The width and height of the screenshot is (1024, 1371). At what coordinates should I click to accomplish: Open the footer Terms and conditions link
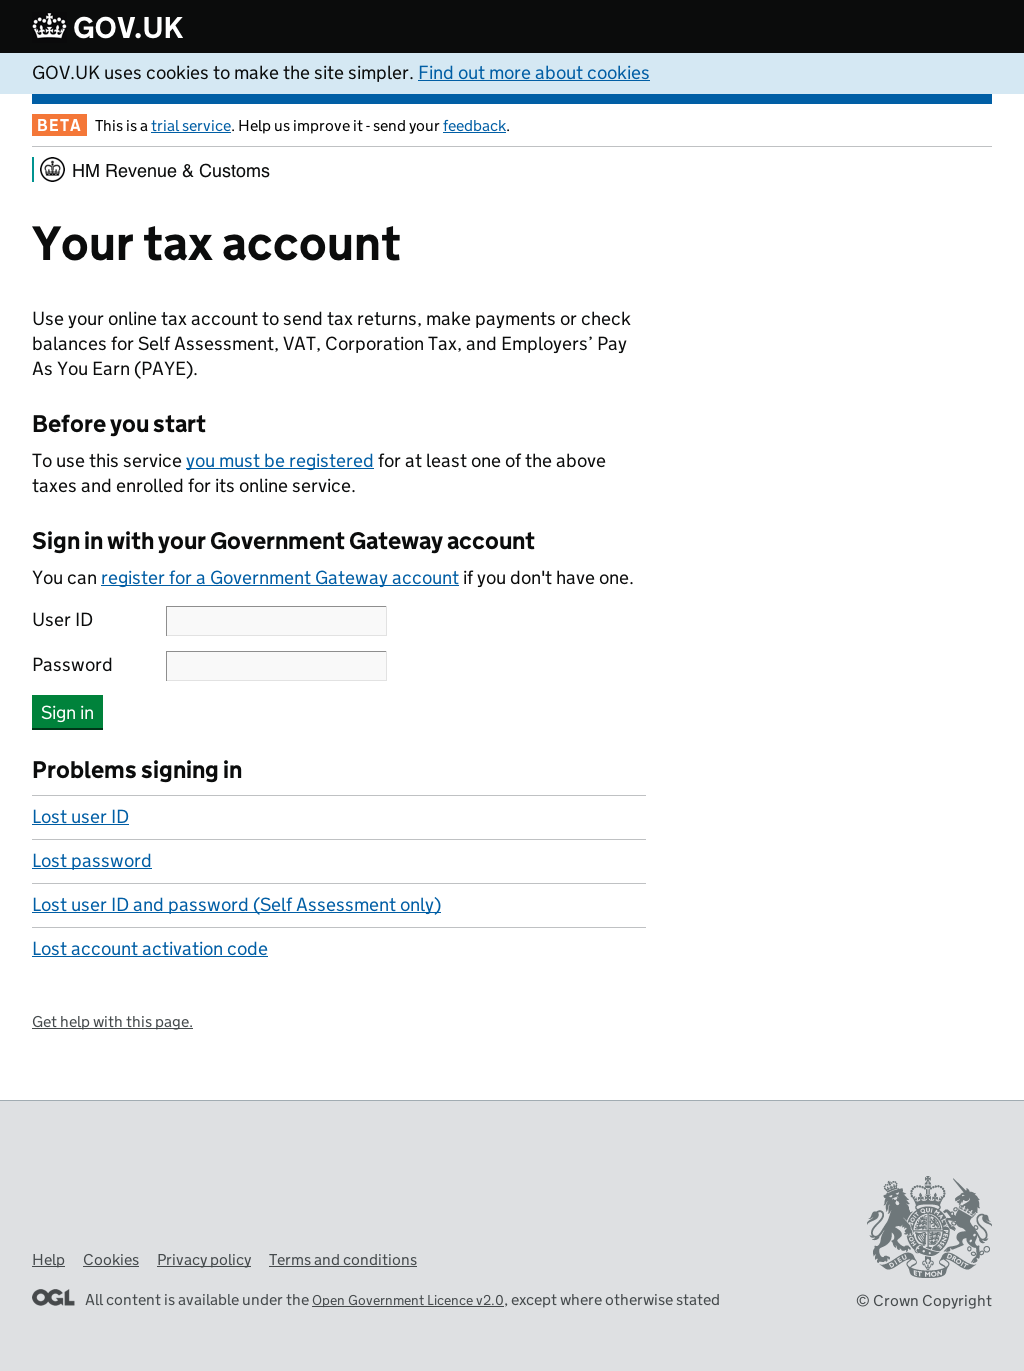click(342, 1260)
